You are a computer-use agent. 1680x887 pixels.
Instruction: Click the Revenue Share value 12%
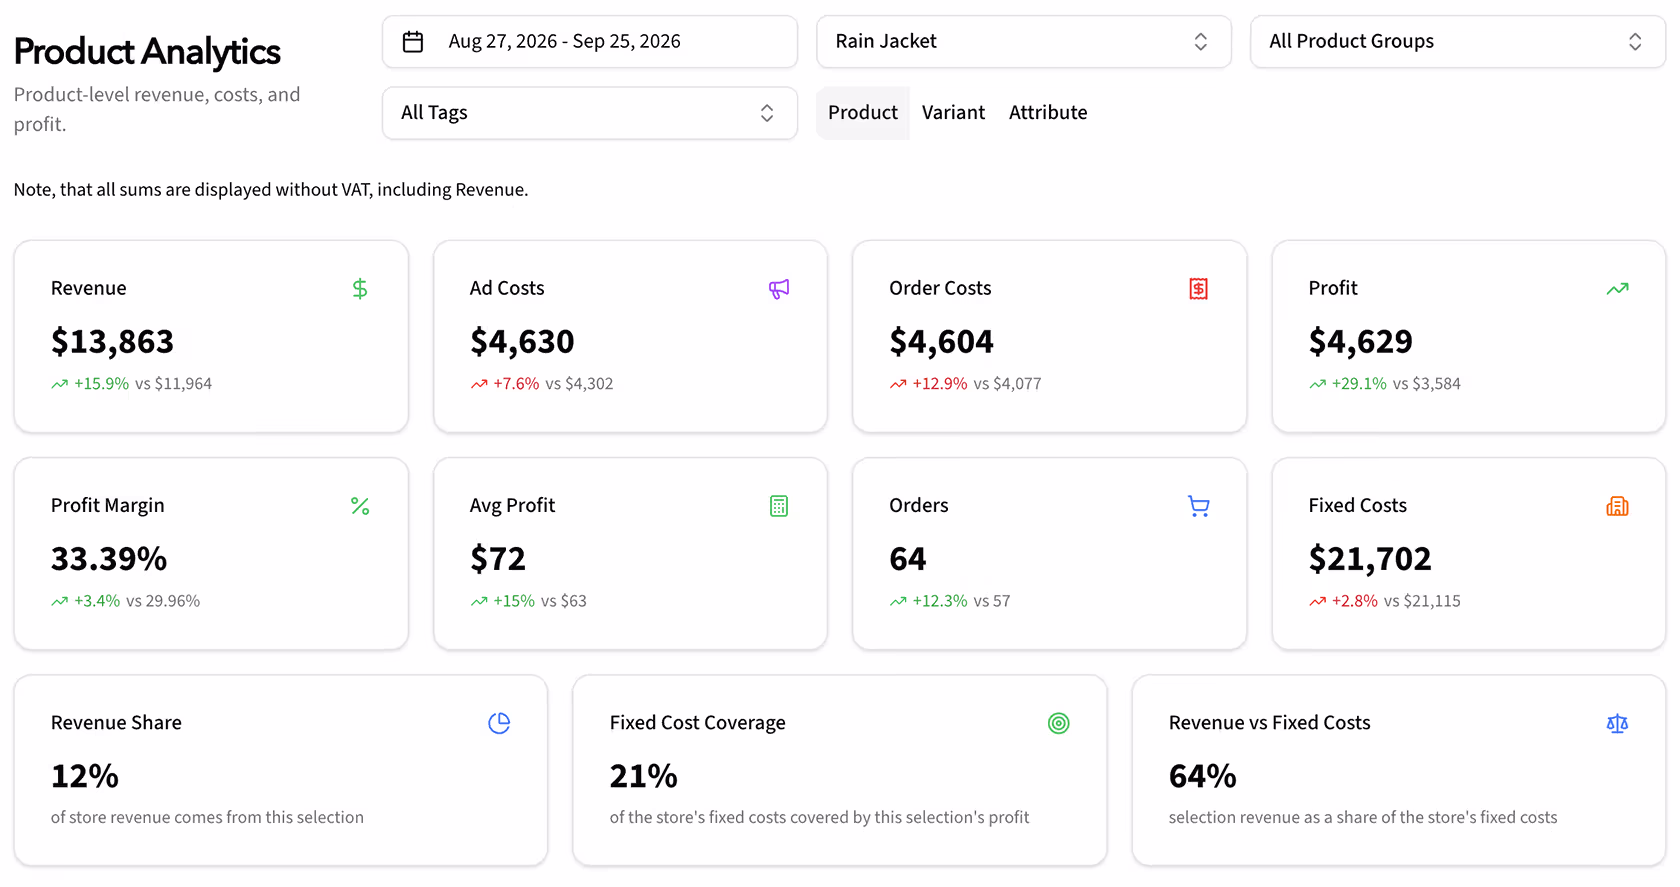[85, 776]
